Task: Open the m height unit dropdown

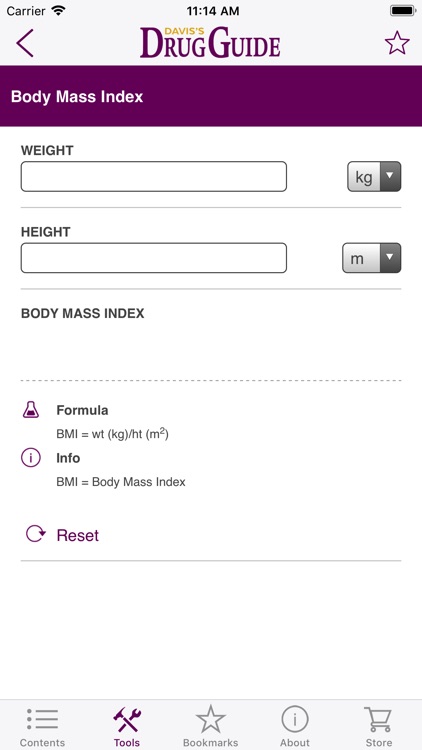Action: pos(372,258)
